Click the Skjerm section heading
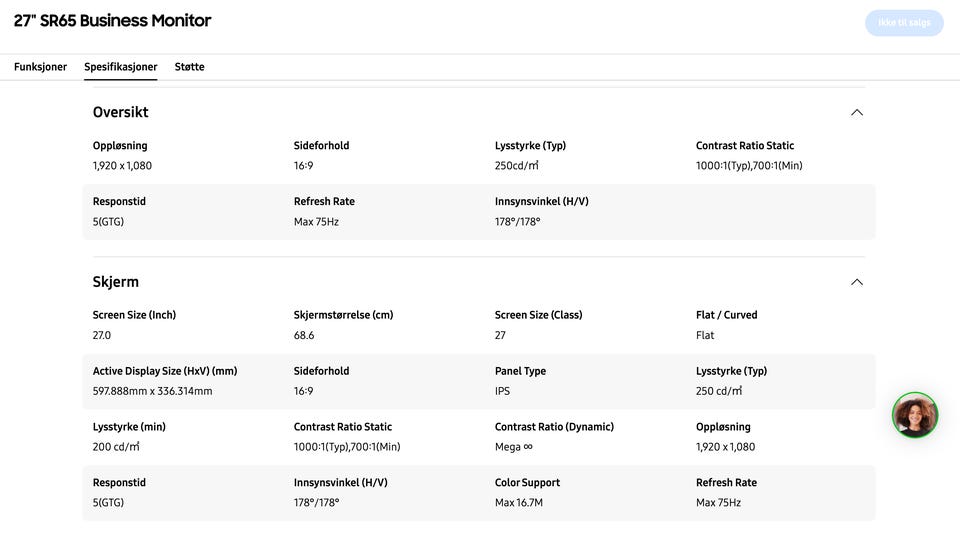 coord(115,282)
